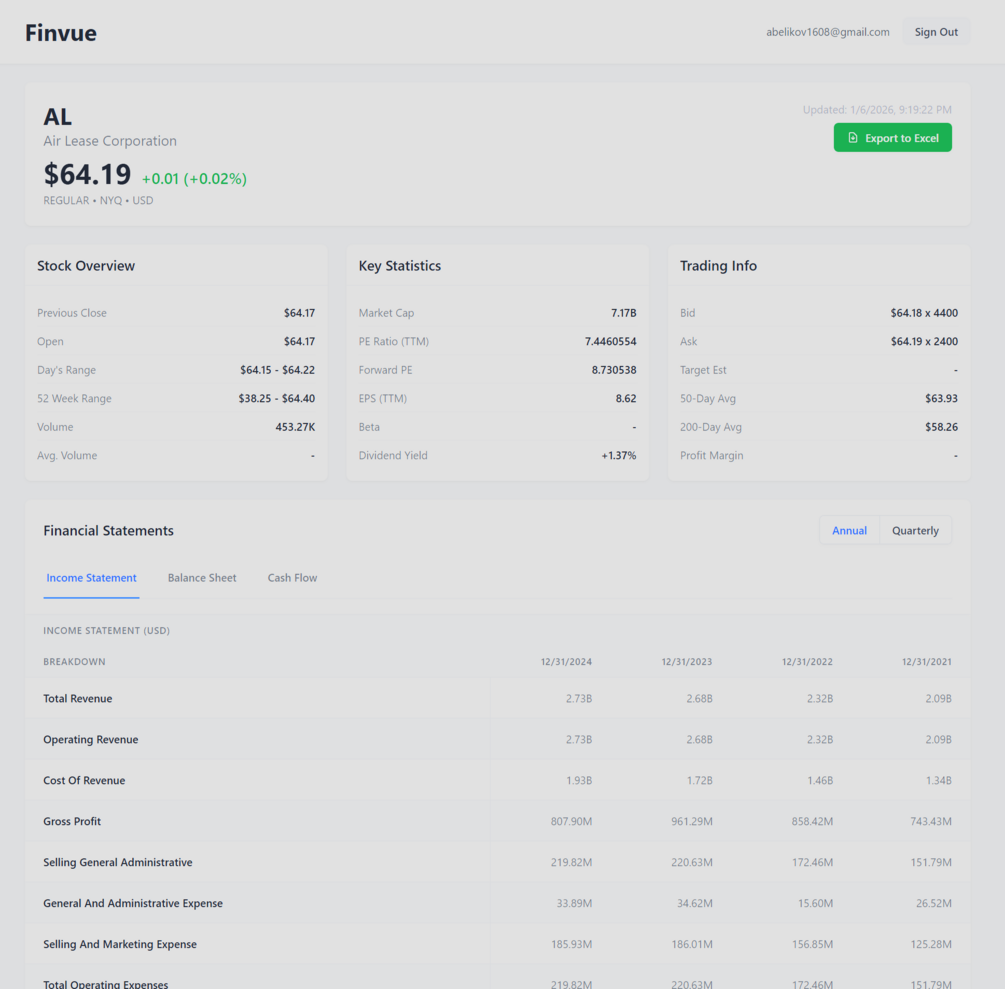Click the 52 Week Range value
The height and width of the screenshot is (989, 1005).
click(277, 399)
